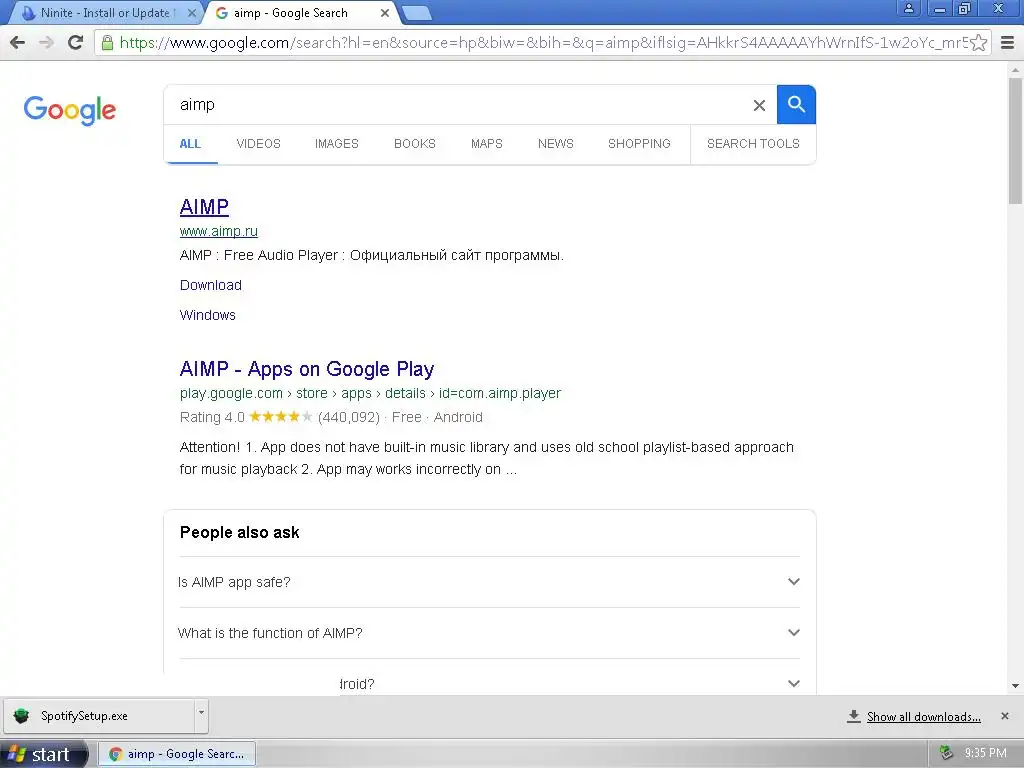Click the vertical scrollbar thumb
Viewport: 1024px width, 768px height.
[x=1015, y=140]
